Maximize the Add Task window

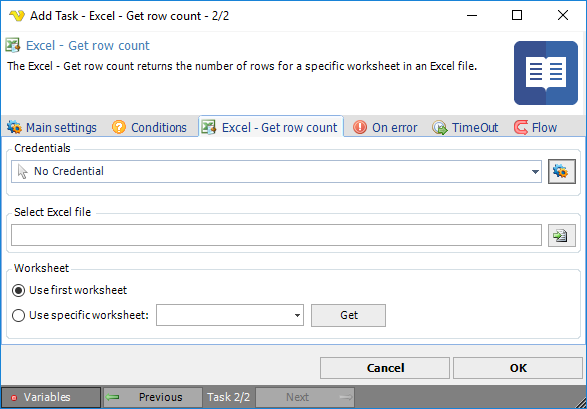(x=517, y=15)
